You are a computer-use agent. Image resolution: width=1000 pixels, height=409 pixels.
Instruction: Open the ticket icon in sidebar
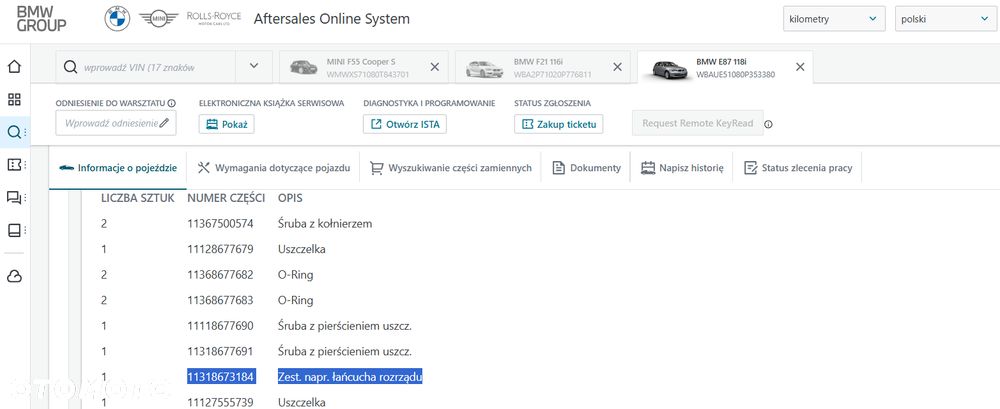pos(14,165)
